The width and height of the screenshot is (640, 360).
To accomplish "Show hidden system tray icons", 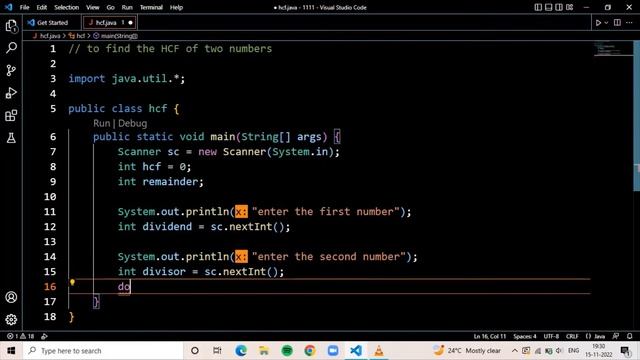I will (514, 351).
